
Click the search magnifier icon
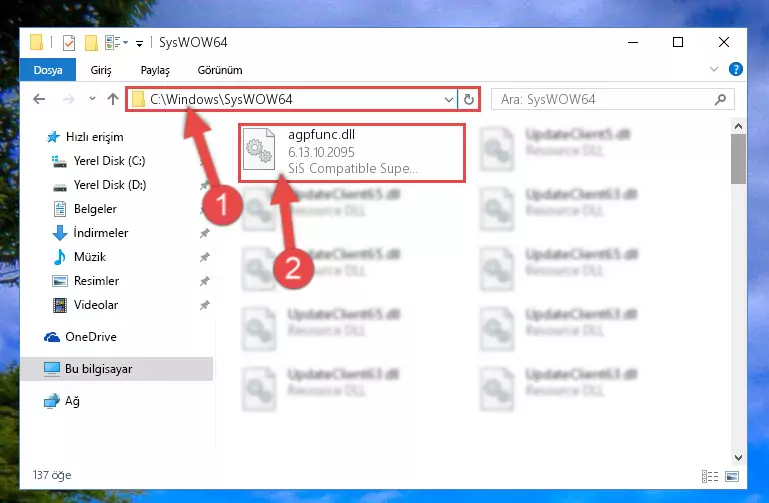[x=720, y=100]
